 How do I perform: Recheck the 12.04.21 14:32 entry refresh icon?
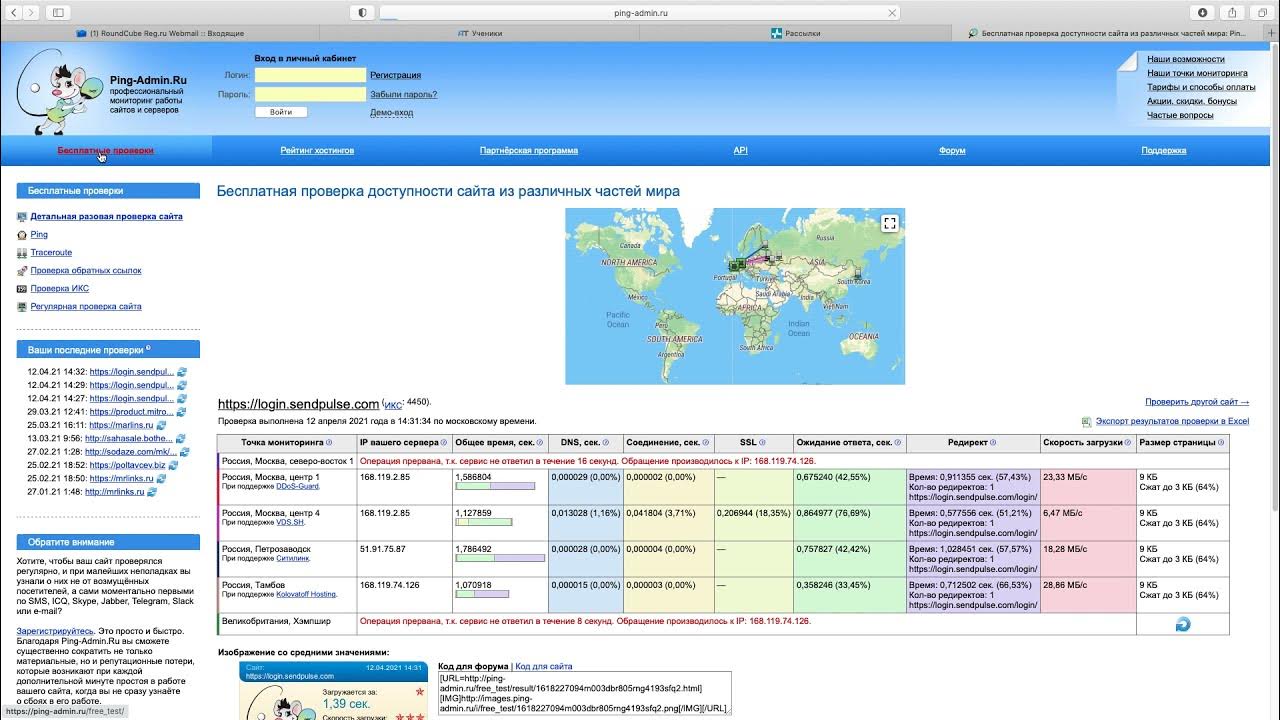[x=182, y=372]
